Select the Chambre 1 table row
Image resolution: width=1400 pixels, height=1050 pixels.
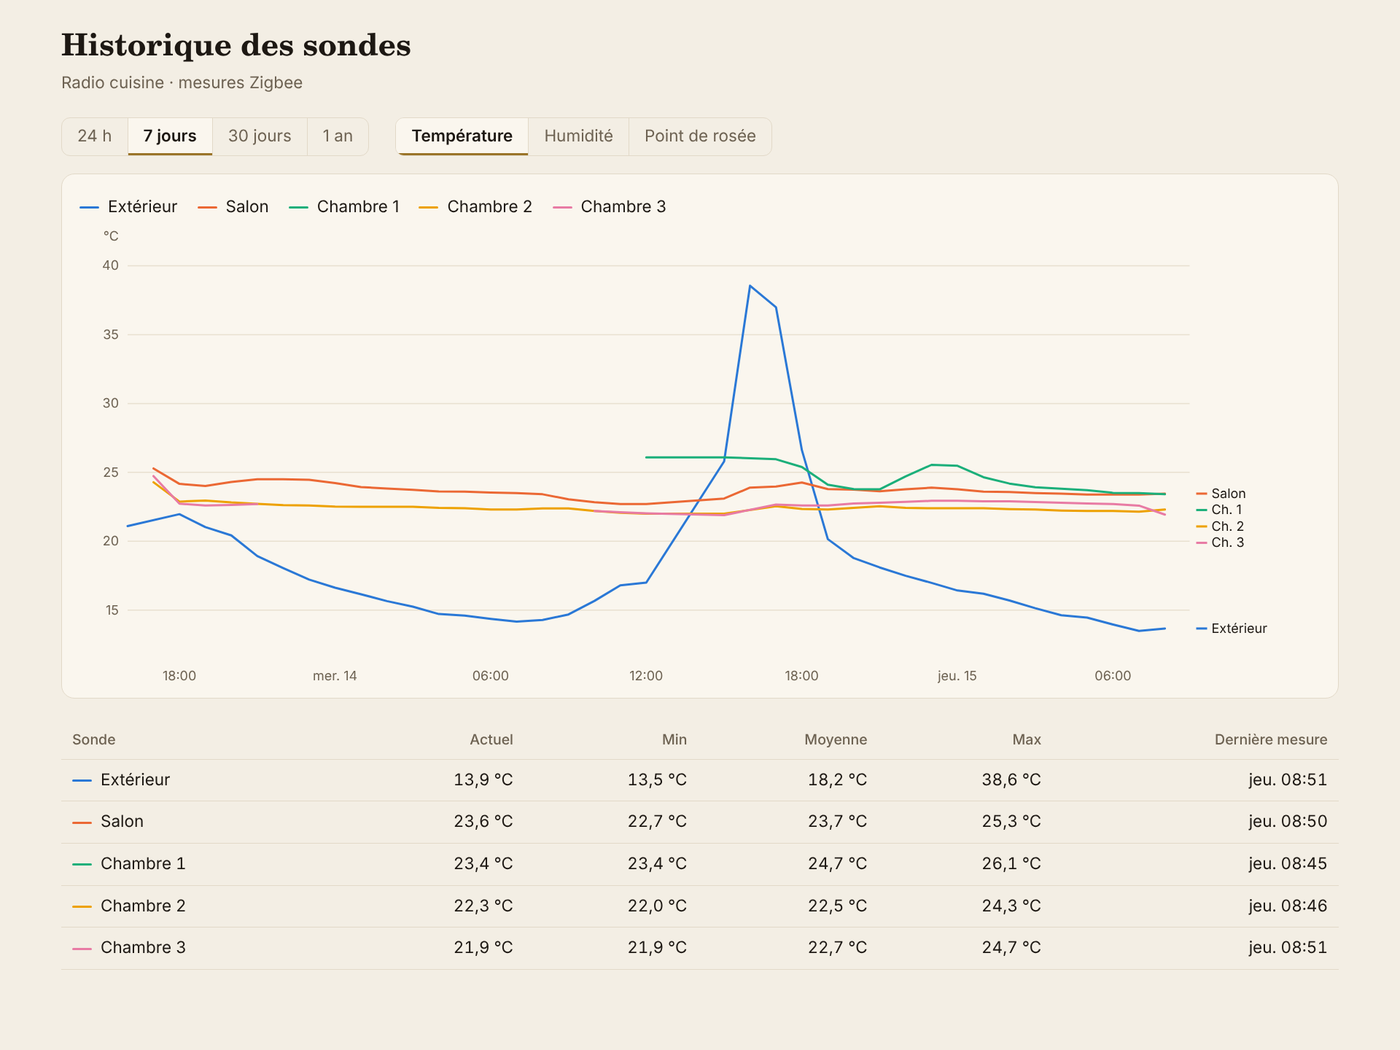700,864
